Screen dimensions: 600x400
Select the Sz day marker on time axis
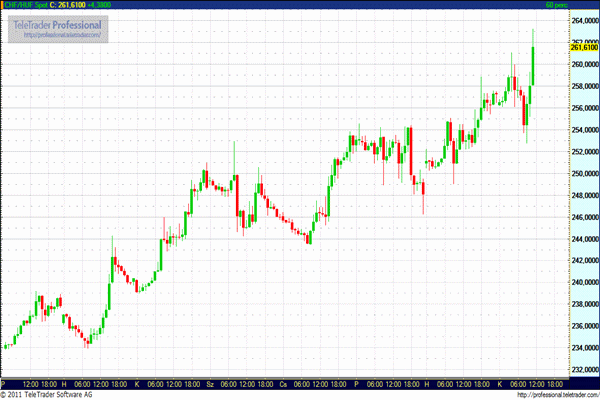[210, 384]
